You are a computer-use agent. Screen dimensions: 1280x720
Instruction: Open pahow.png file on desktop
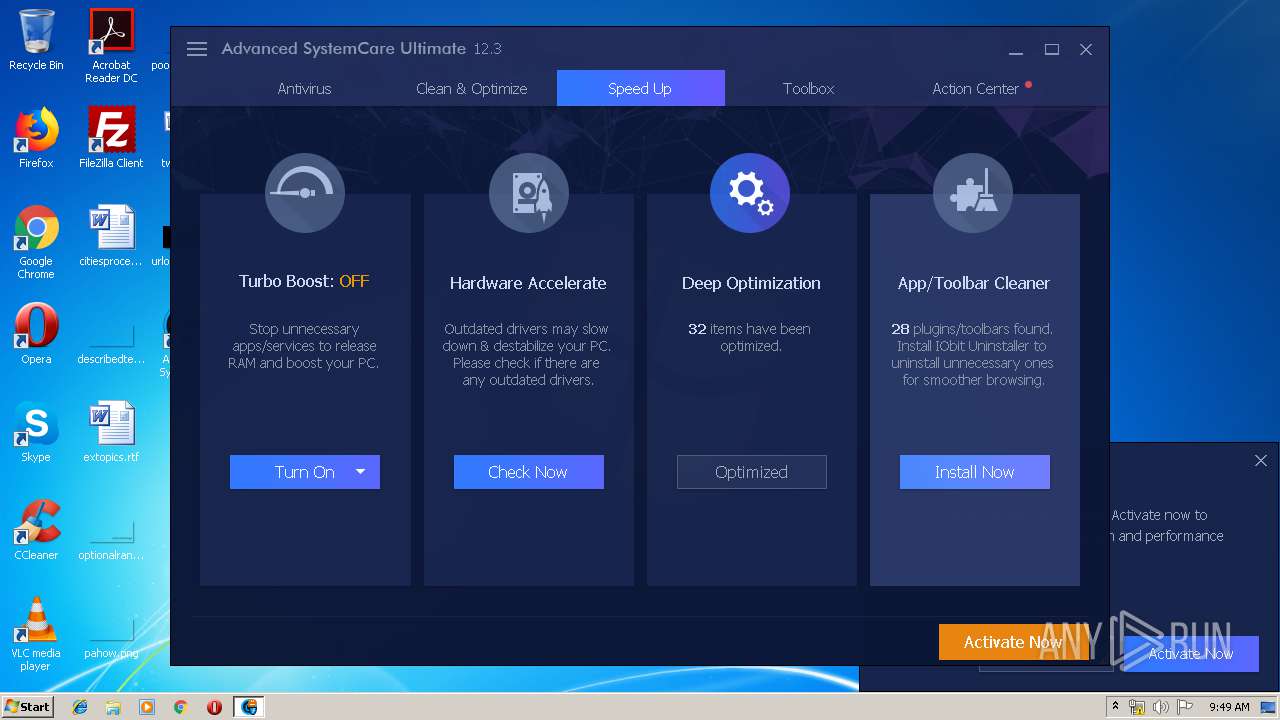coord(111,640)
